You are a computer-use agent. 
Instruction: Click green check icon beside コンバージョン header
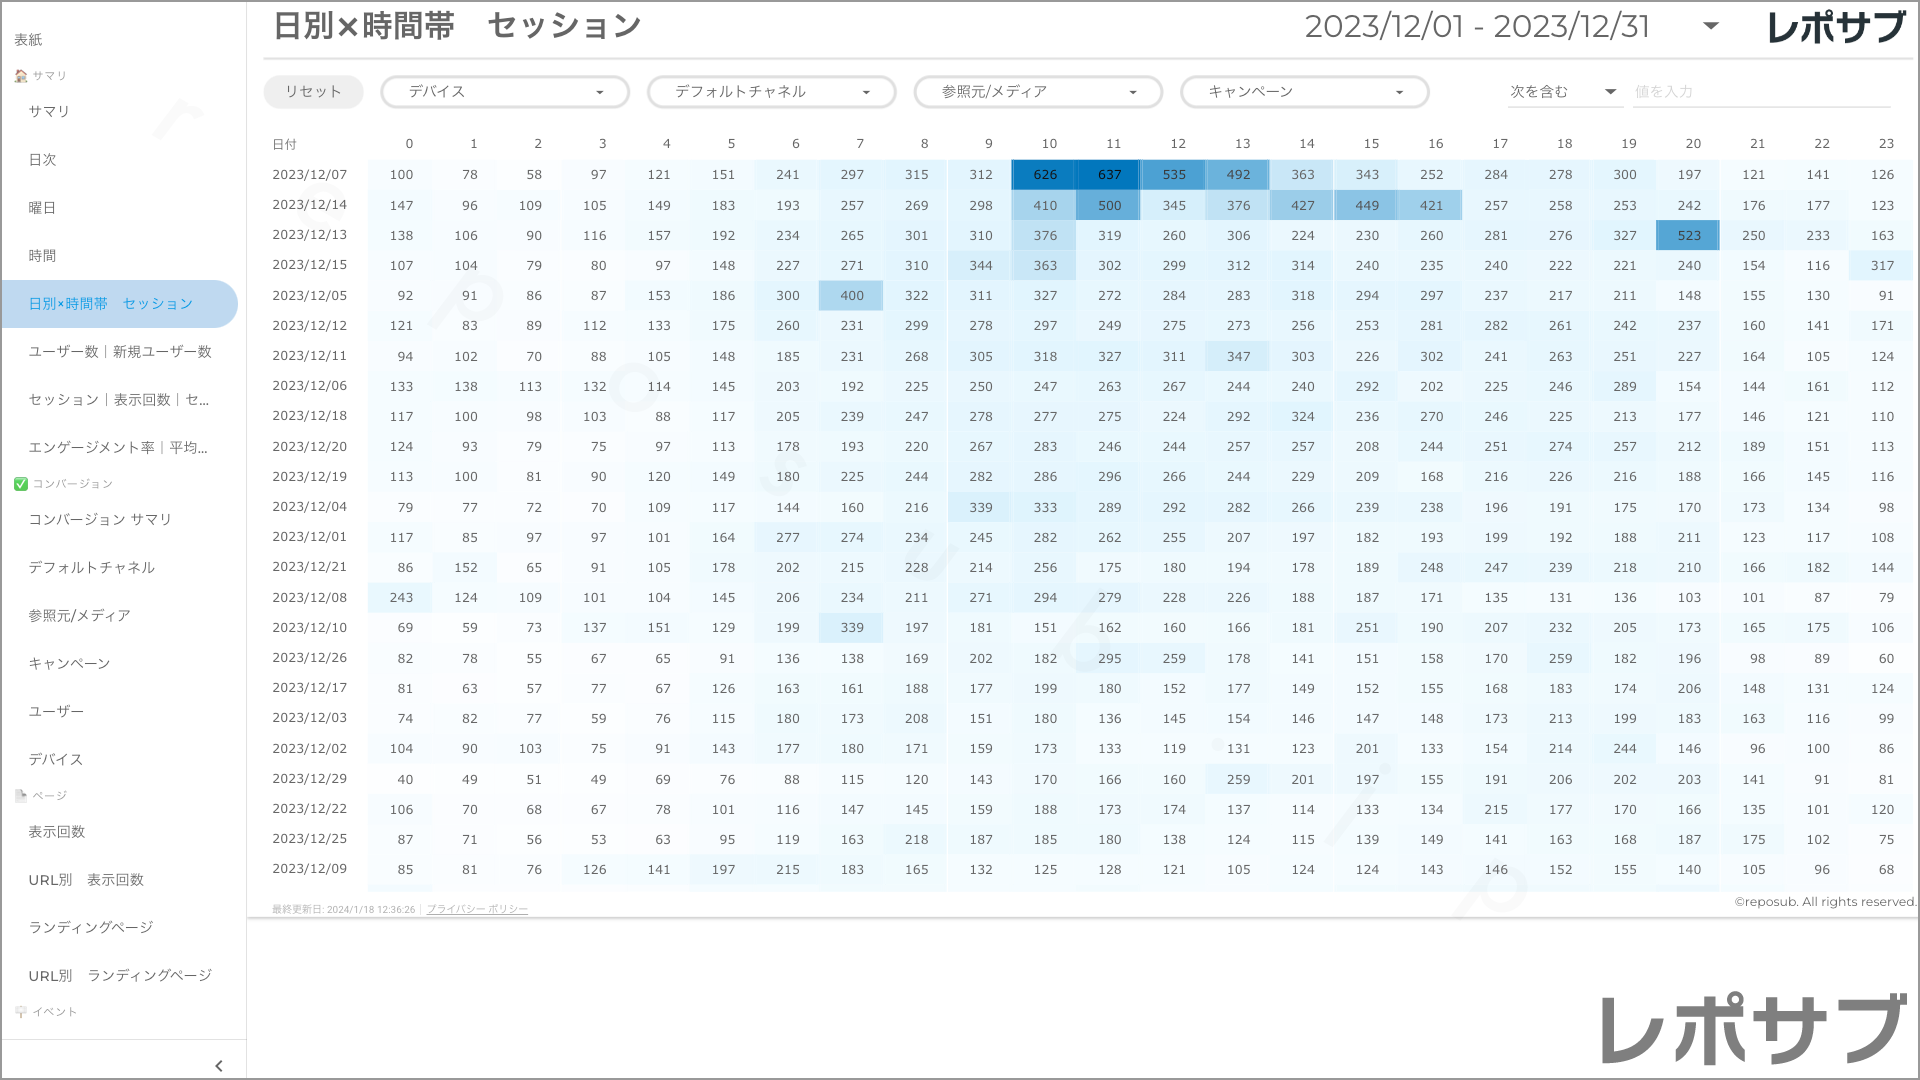[21, 484]
